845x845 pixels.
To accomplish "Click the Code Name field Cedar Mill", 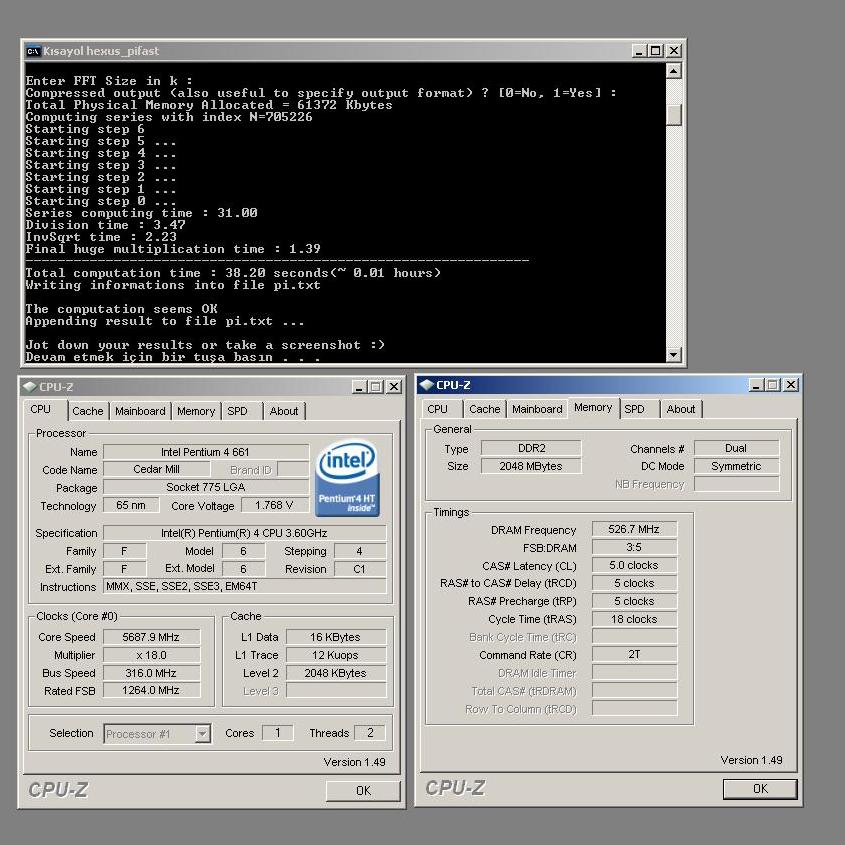I will [157, 469].
